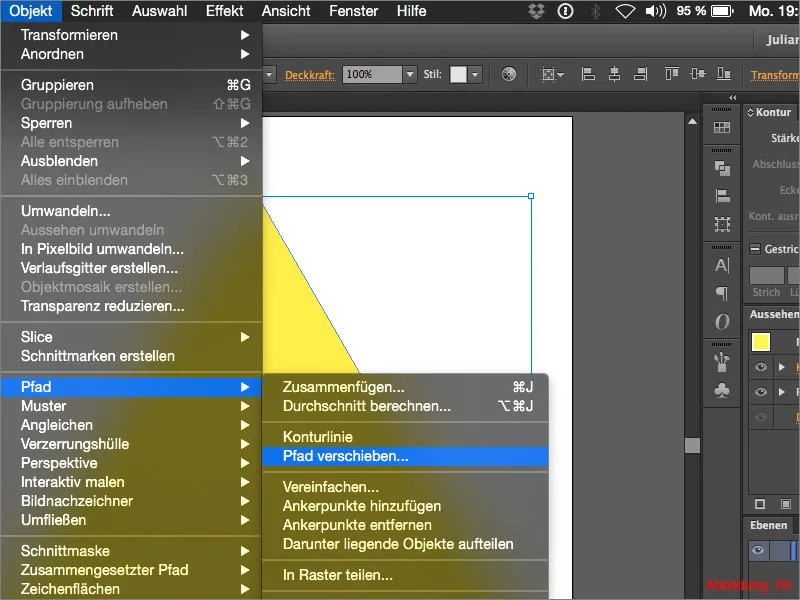This screenshot has width=800, height=600.
Task: Open the Align panel icon in dock
Action: click(x=721, y=196)
